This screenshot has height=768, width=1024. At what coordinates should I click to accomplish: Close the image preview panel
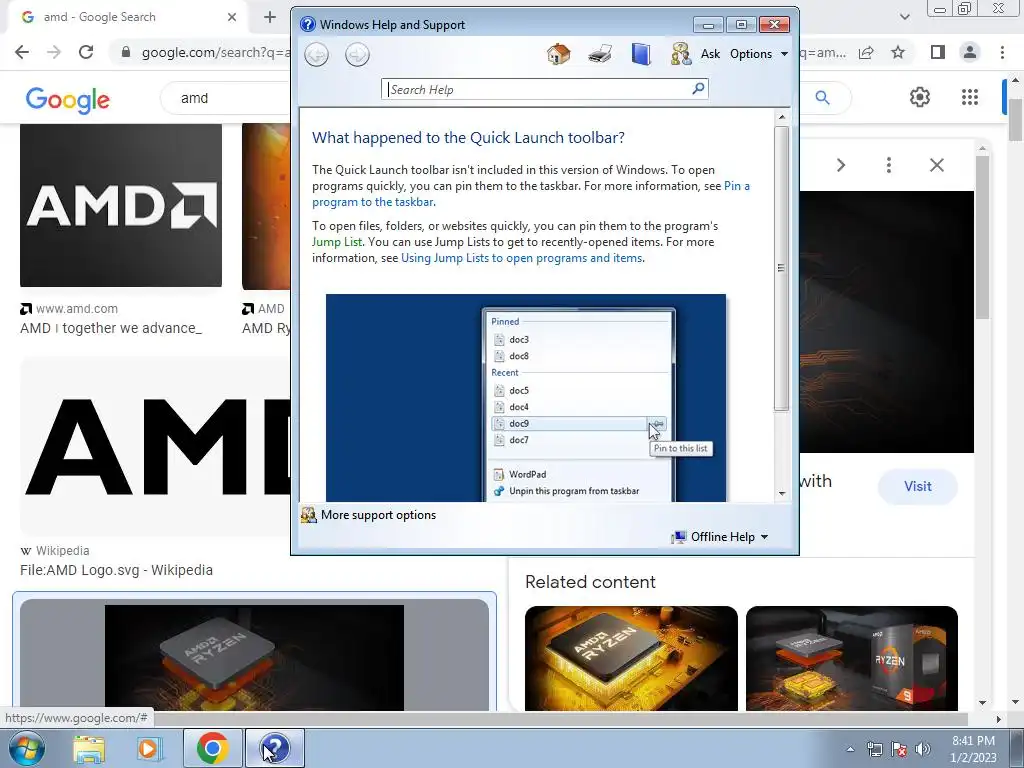coord(936,165)
